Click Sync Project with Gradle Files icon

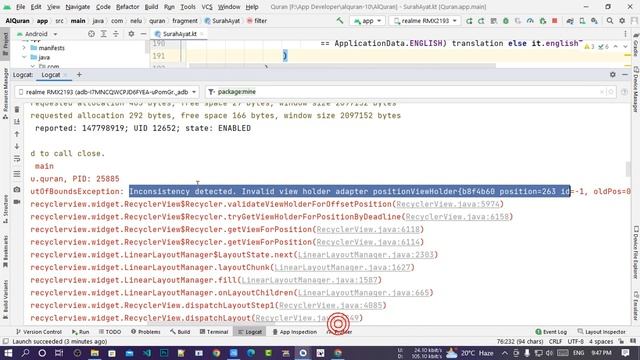570,20
